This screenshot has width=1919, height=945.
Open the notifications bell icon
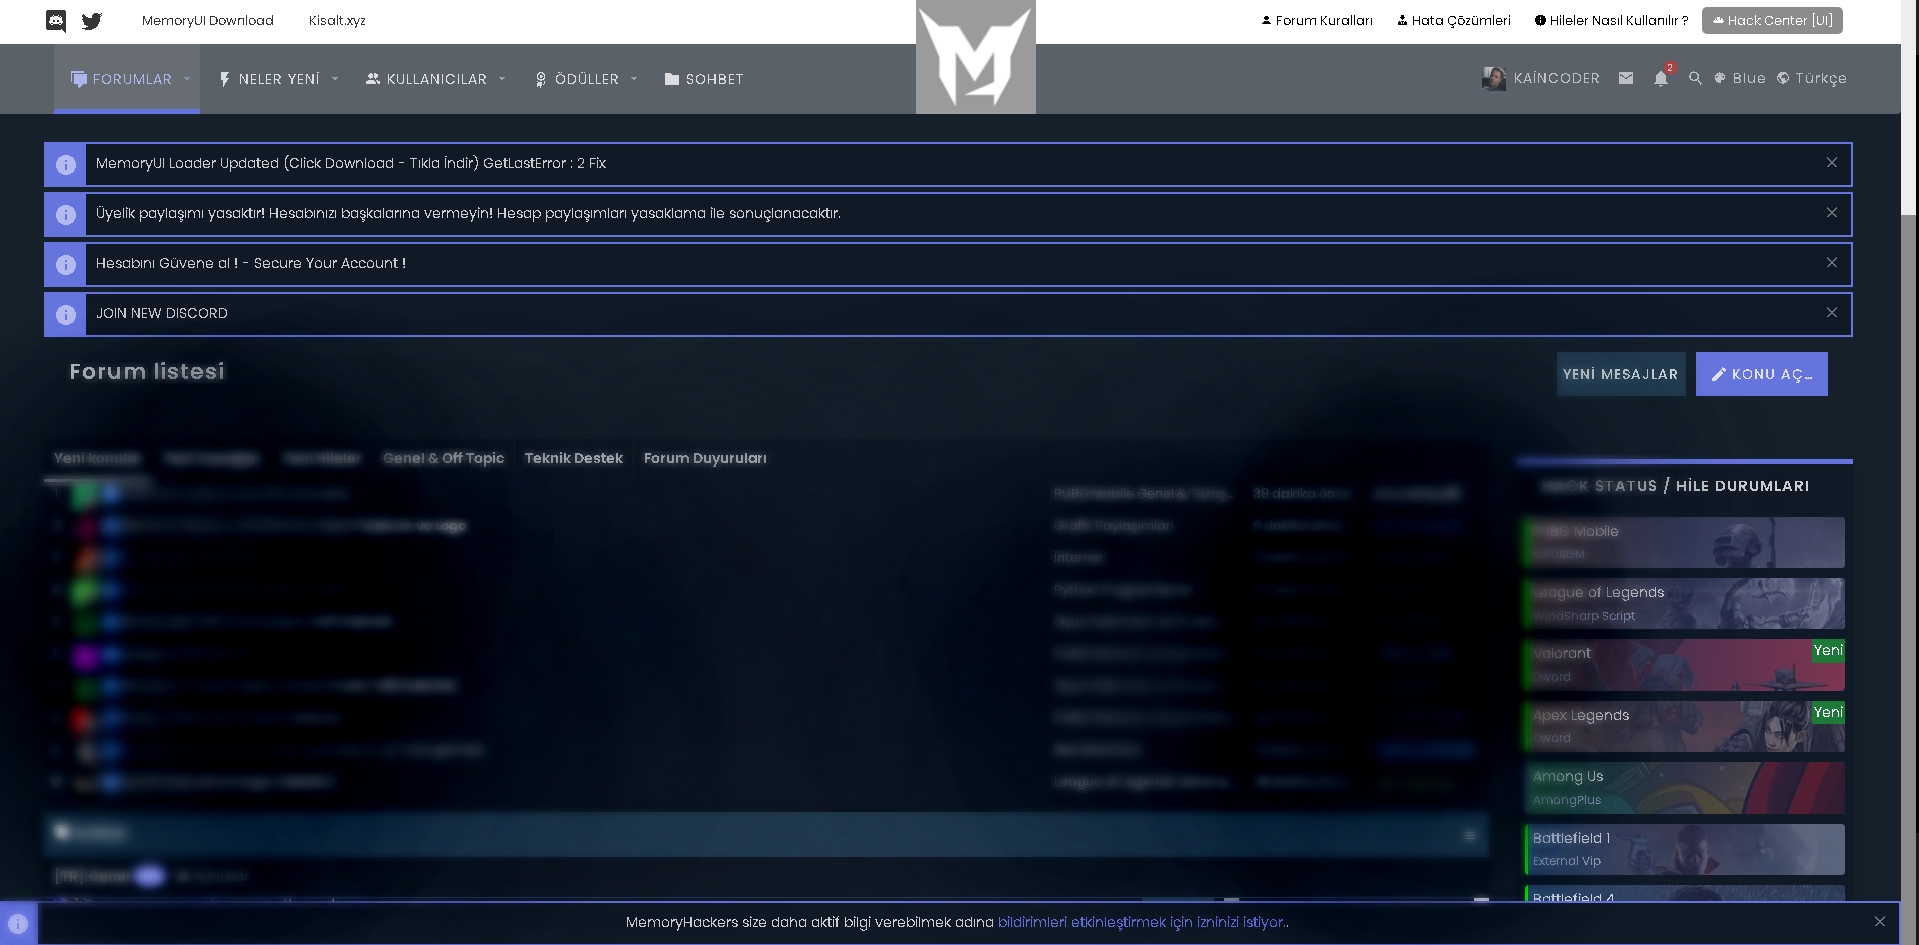(1661, 78)
